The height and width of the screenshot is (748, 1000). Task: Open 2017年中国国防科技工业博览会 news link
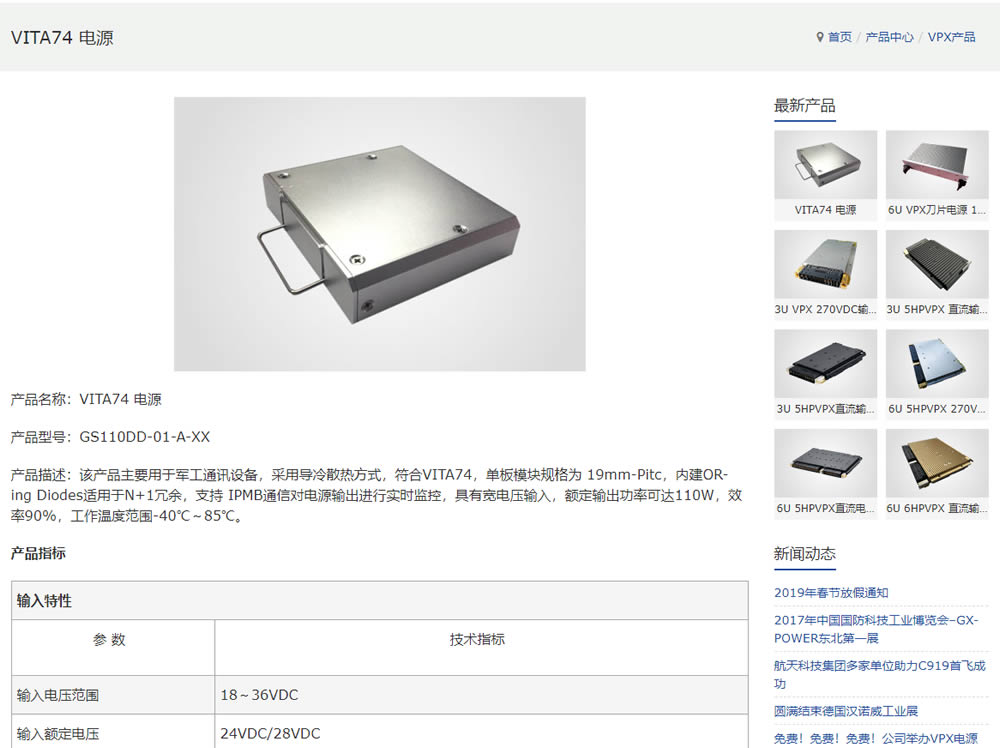click(876, 629)
